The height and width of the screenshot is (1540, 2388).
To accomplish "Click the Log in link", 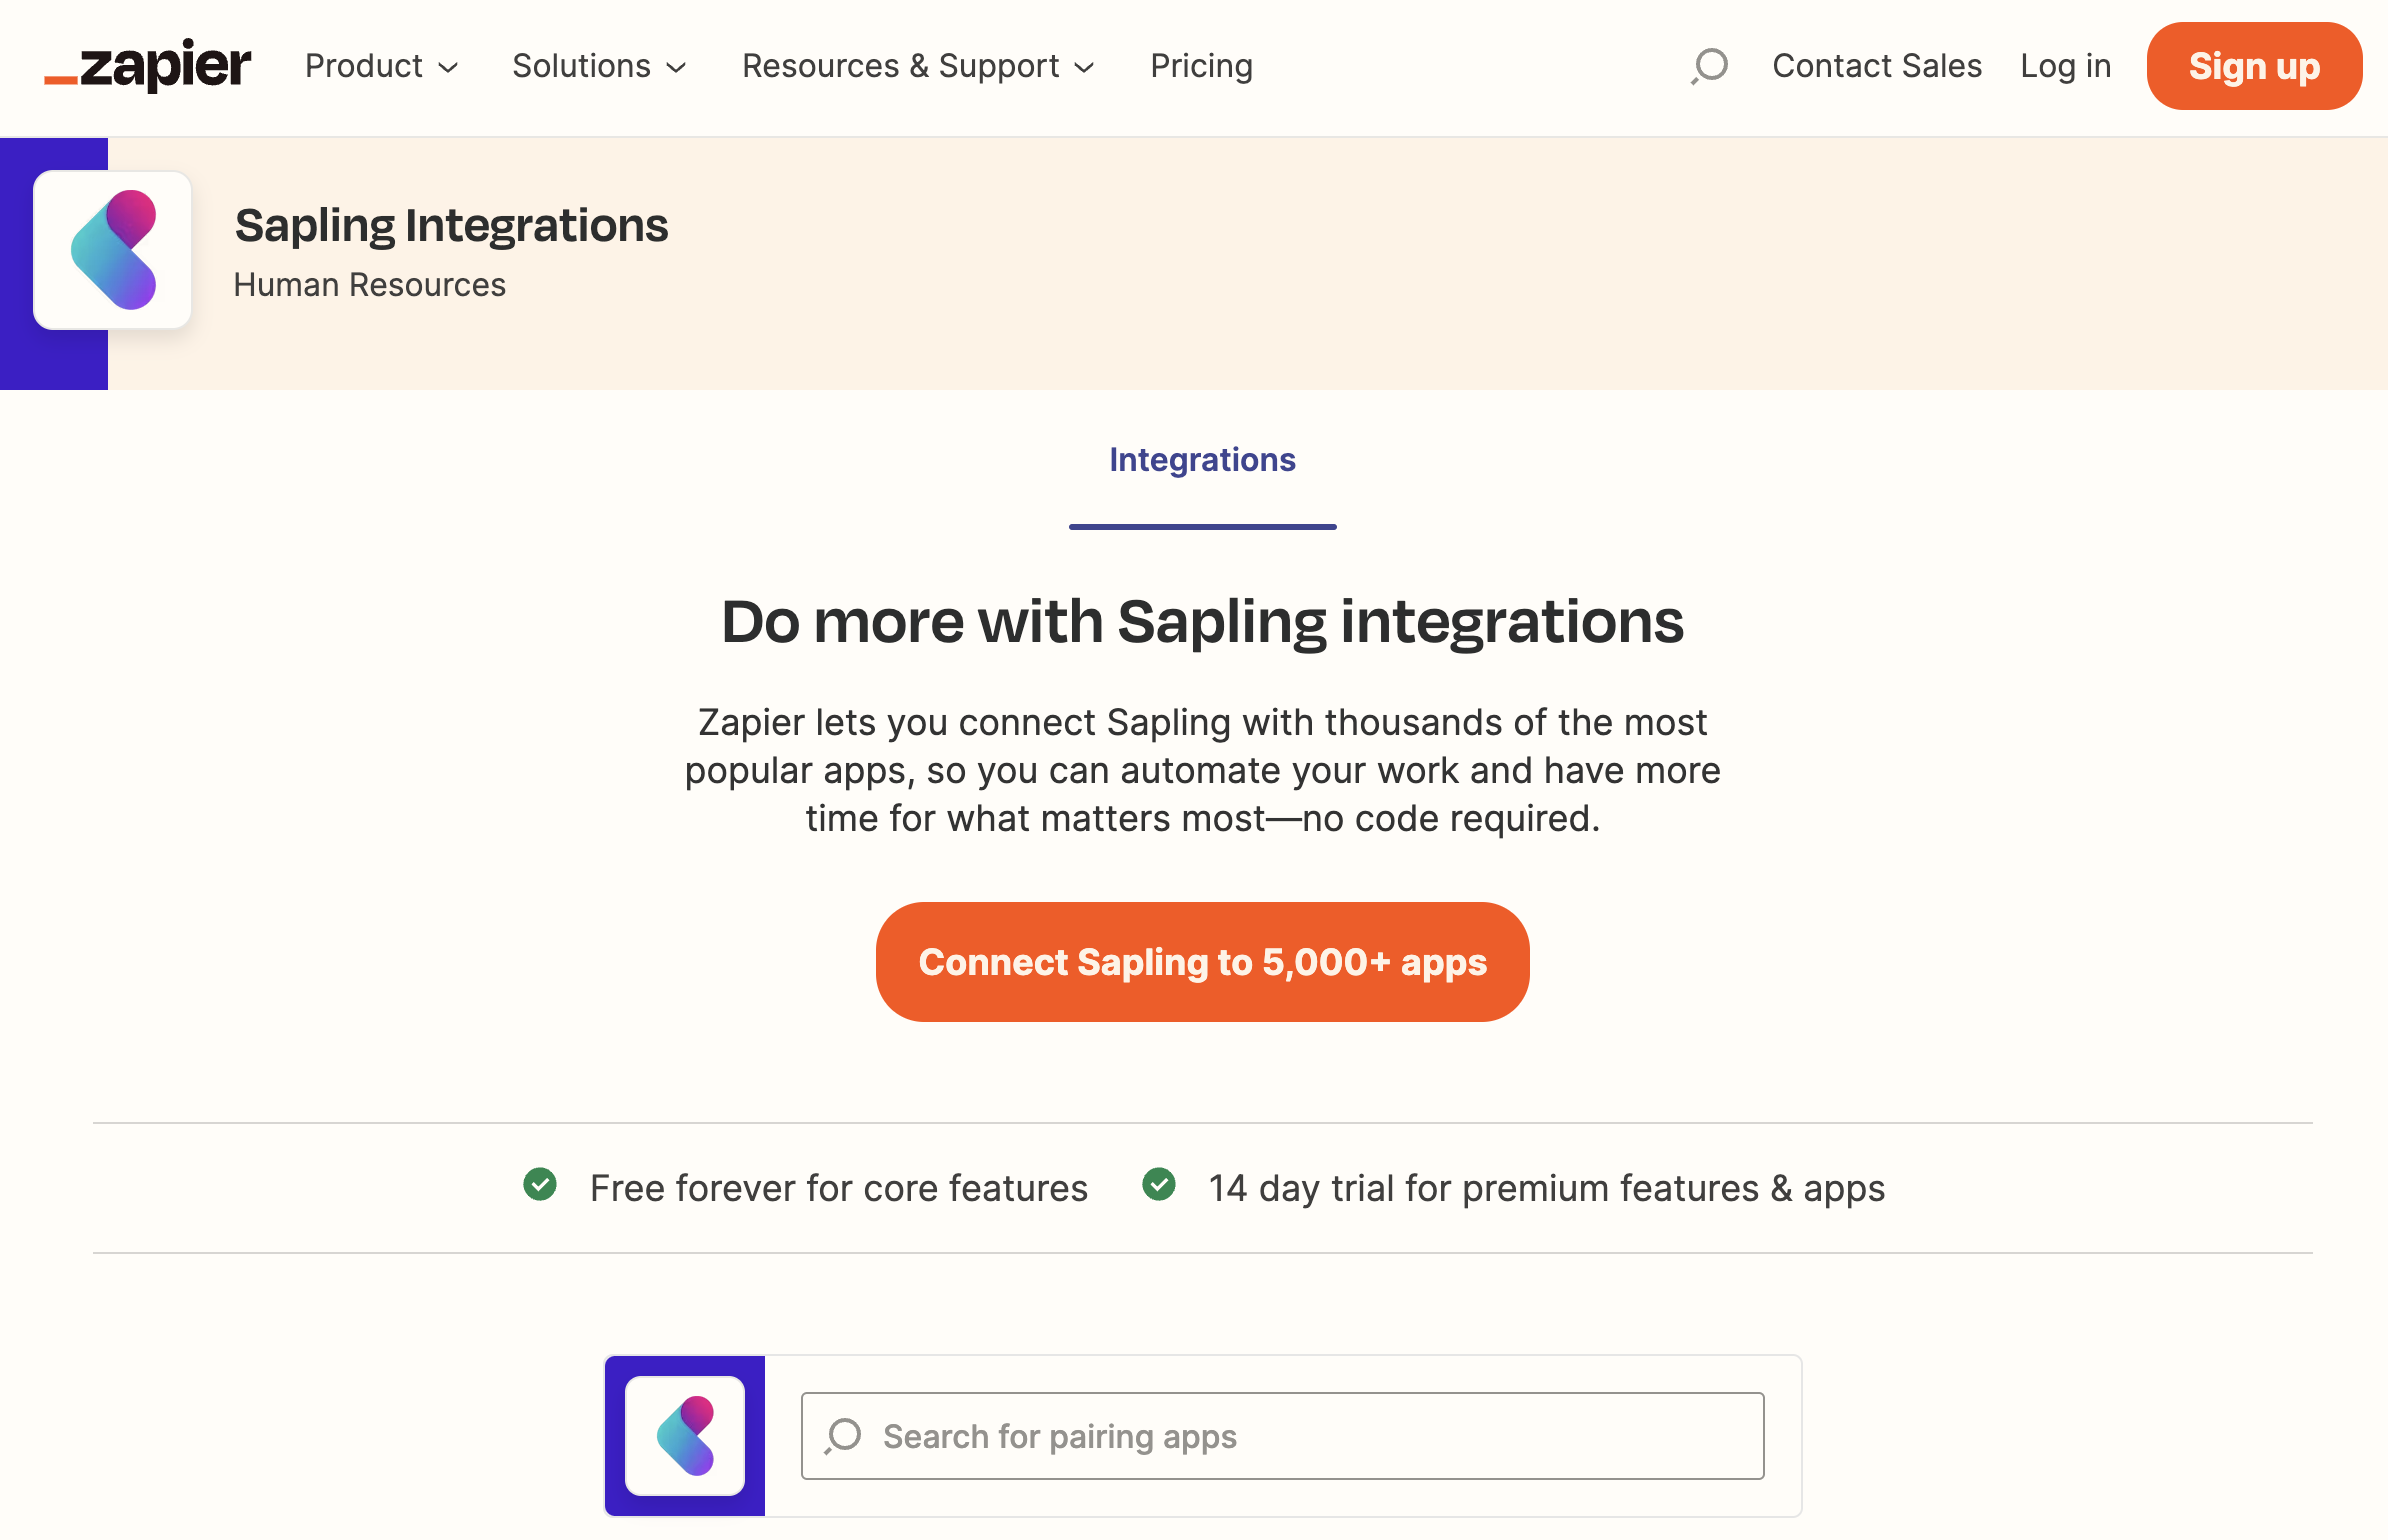I will click(x=2065, y=66).
